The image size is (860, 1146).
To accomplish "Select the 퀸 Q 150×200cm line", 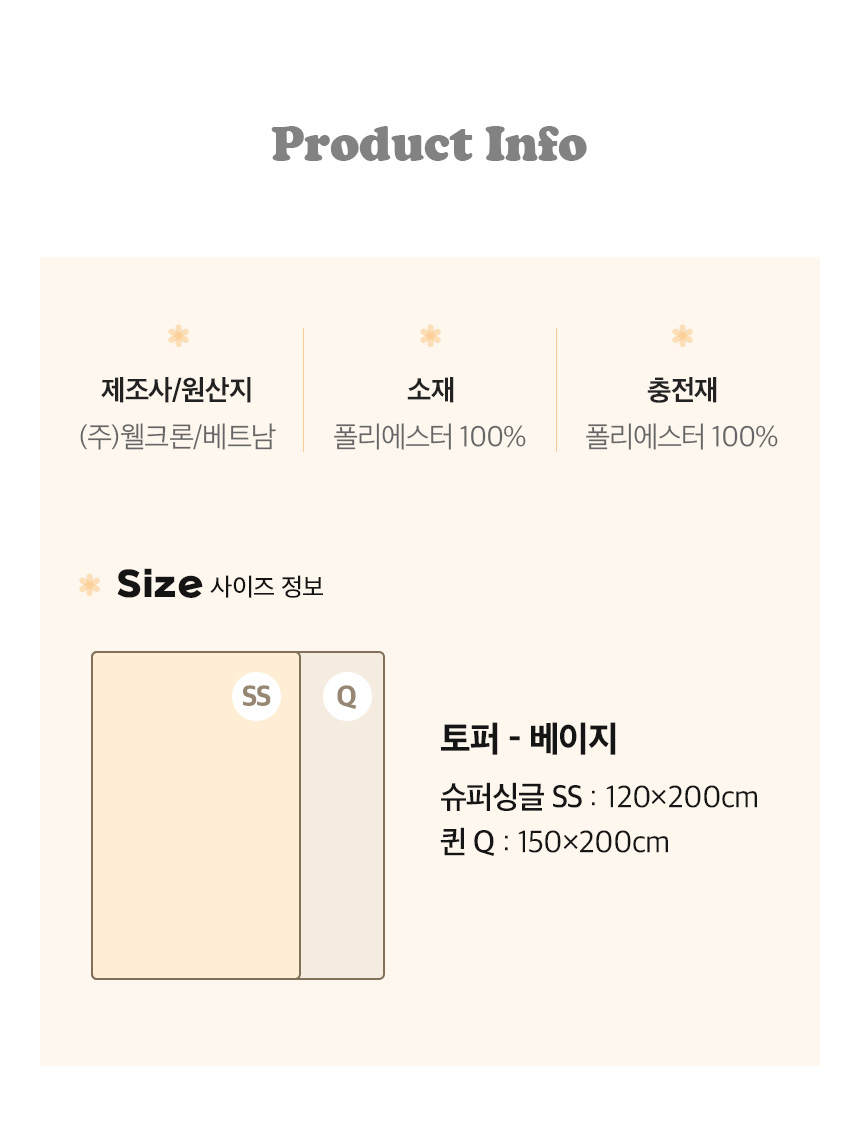I will tap(554, 842).
